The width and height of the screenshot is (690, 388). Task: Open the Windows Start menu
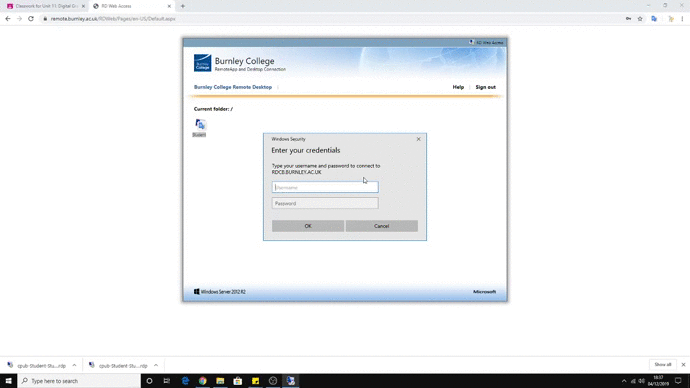tap(8, 381)
